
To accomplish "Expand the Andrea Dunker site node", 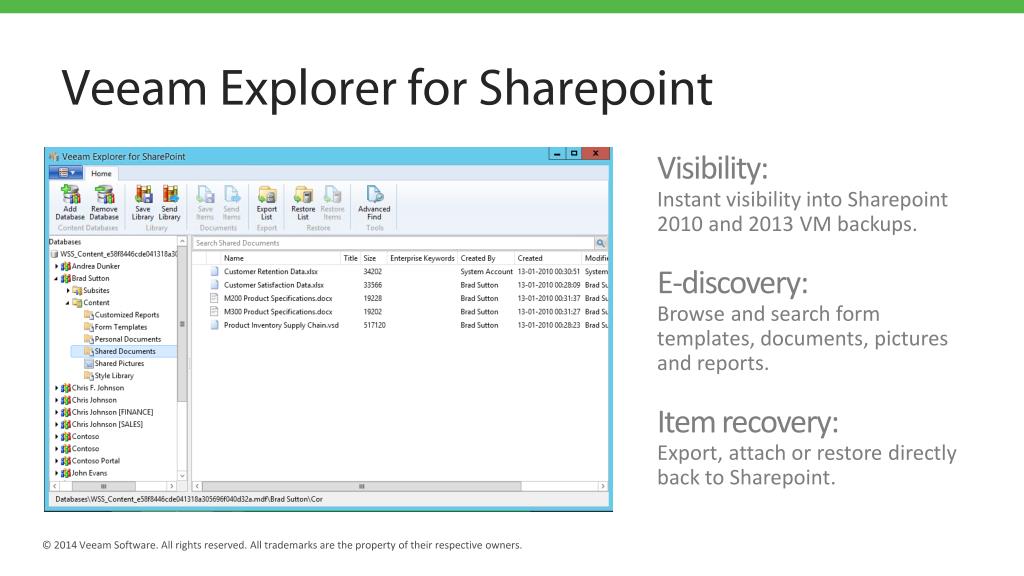I will 56,266.
